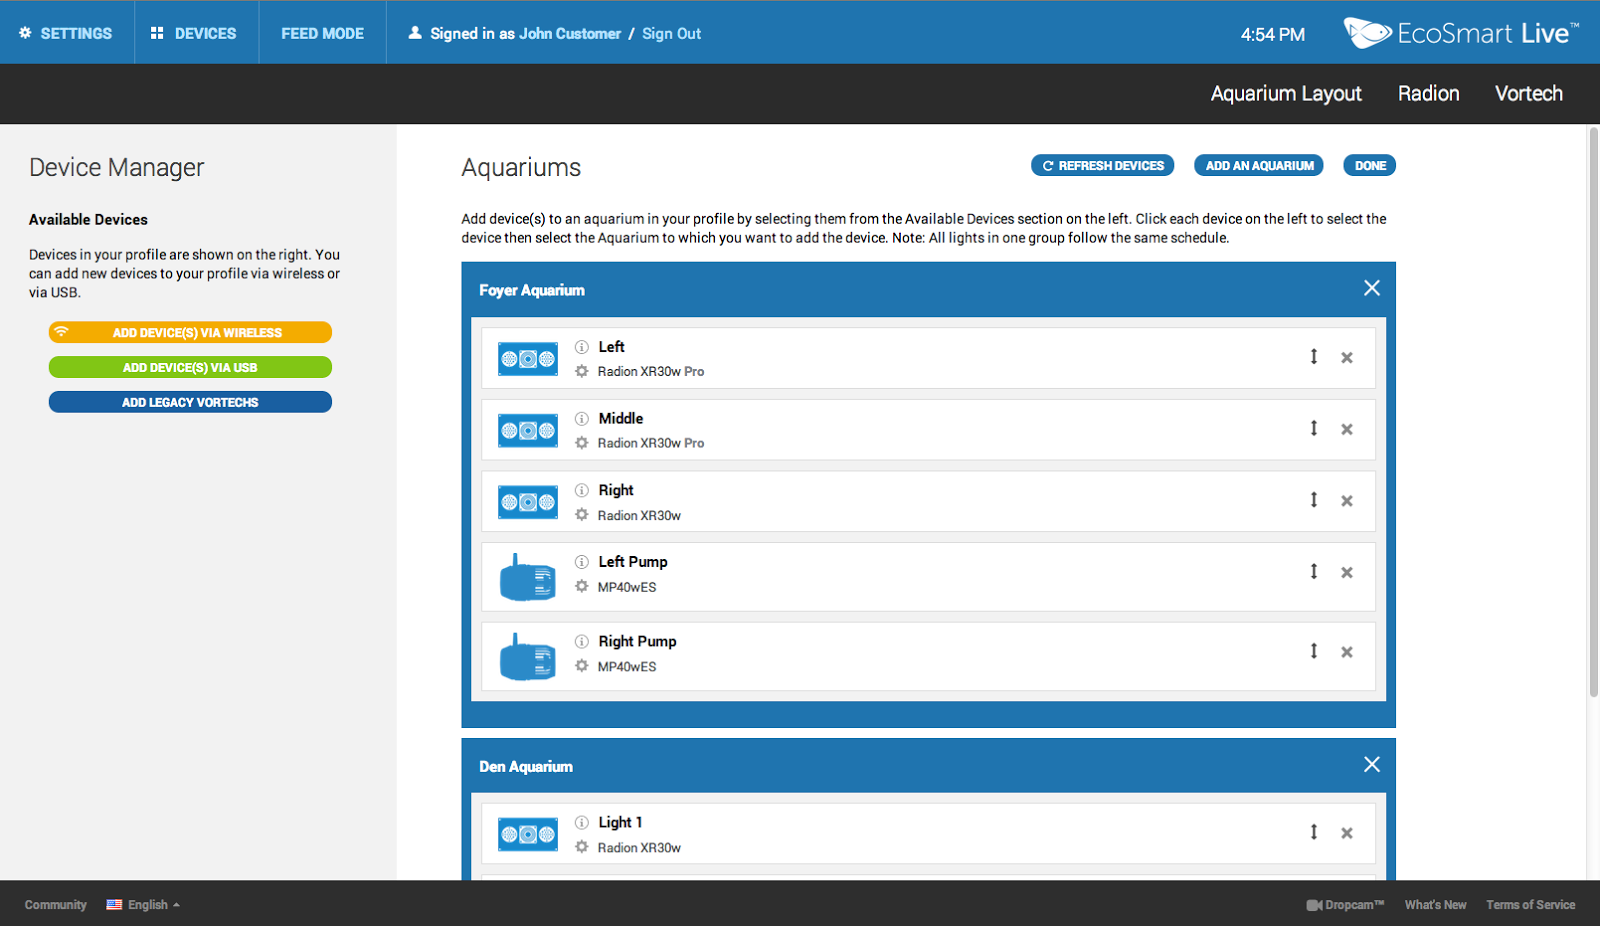Add device(s) via wireless

pyautogui.click(x=190, y=332)
